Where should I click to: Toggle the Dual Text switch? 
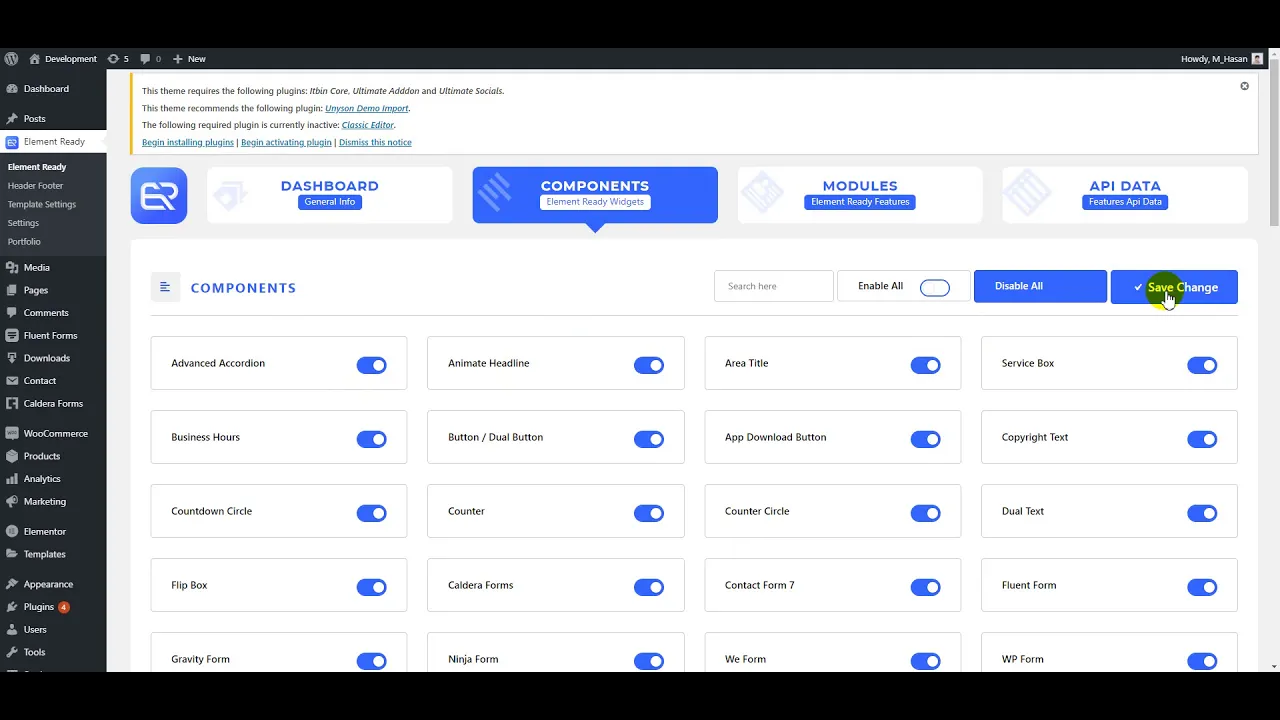point(1202,513)
